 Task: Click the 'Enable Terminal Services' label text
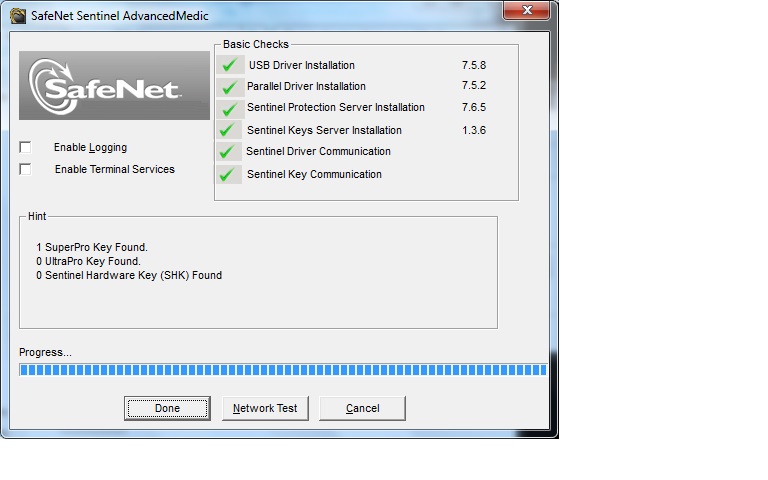[115, 169]
